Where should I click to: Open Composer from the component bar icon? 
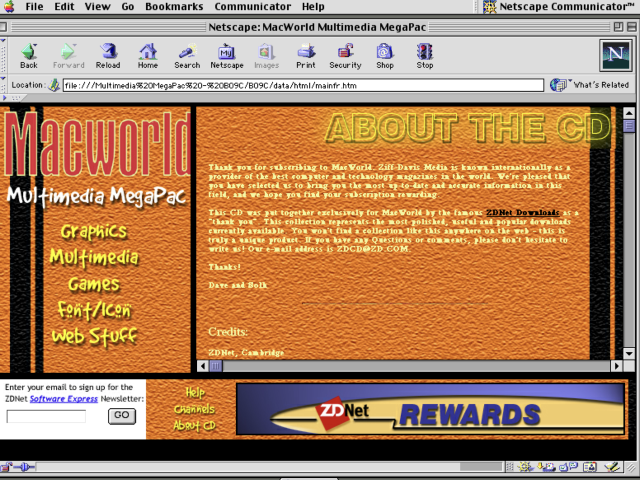[x=612, y=467]
